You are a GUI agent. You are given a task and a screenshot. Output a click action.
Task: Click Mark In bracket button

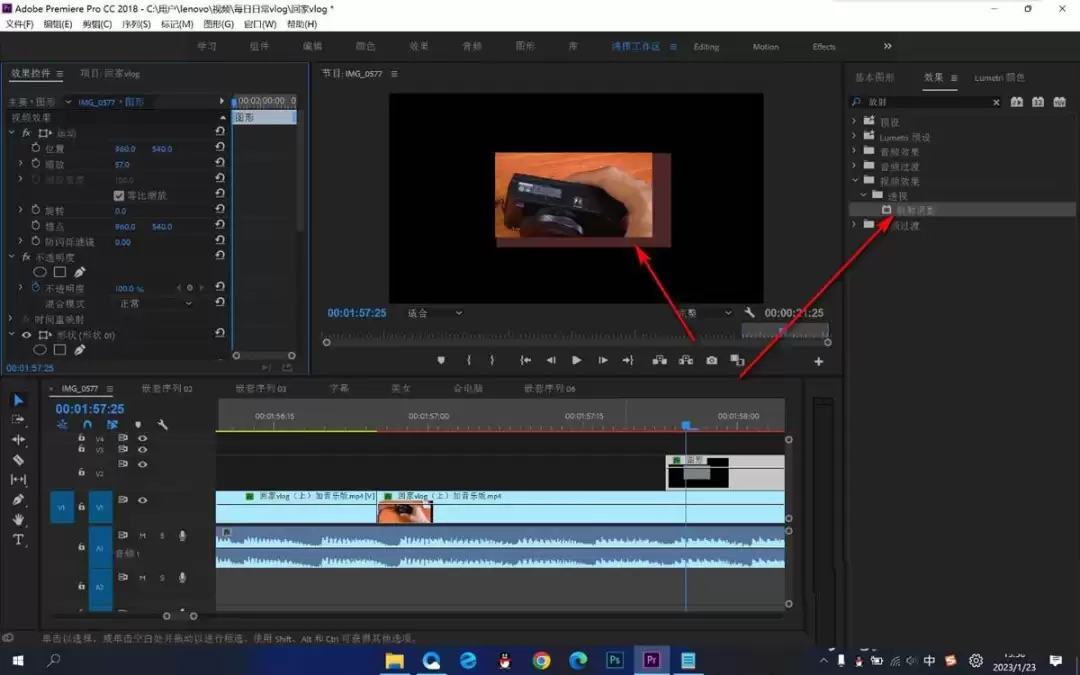pos(468,360)
